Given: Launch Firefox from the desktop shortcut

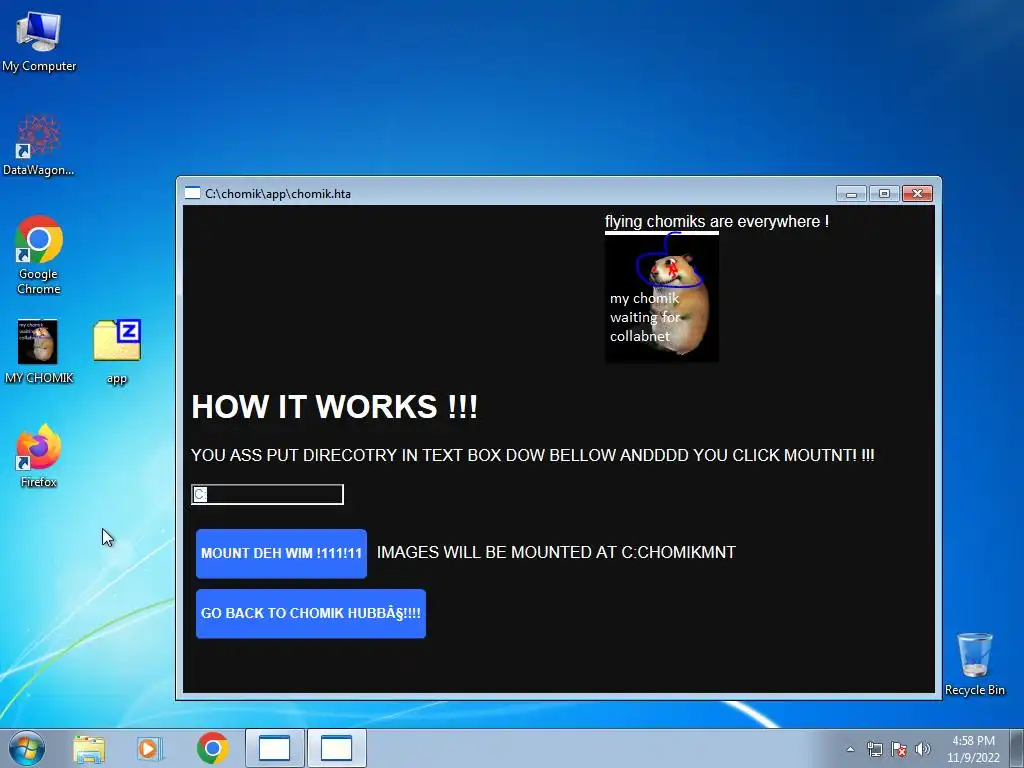Looking at the screenshot, I should 39,456.
